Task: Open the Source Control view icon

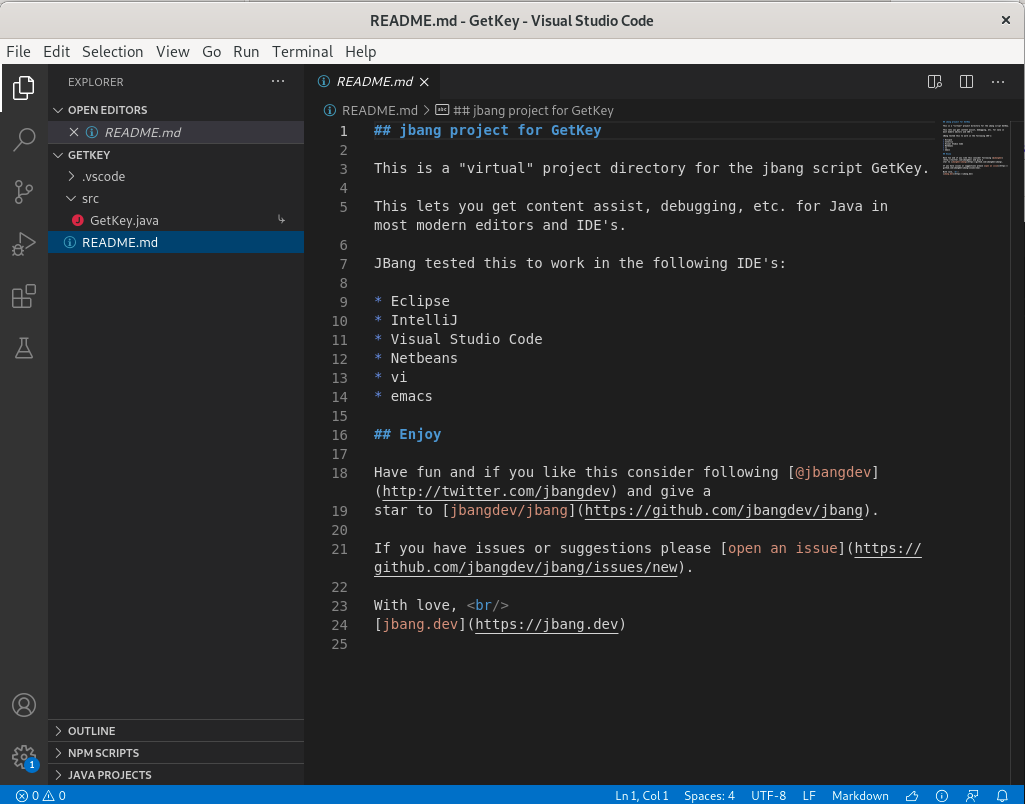Action: (x=24, y=192)
